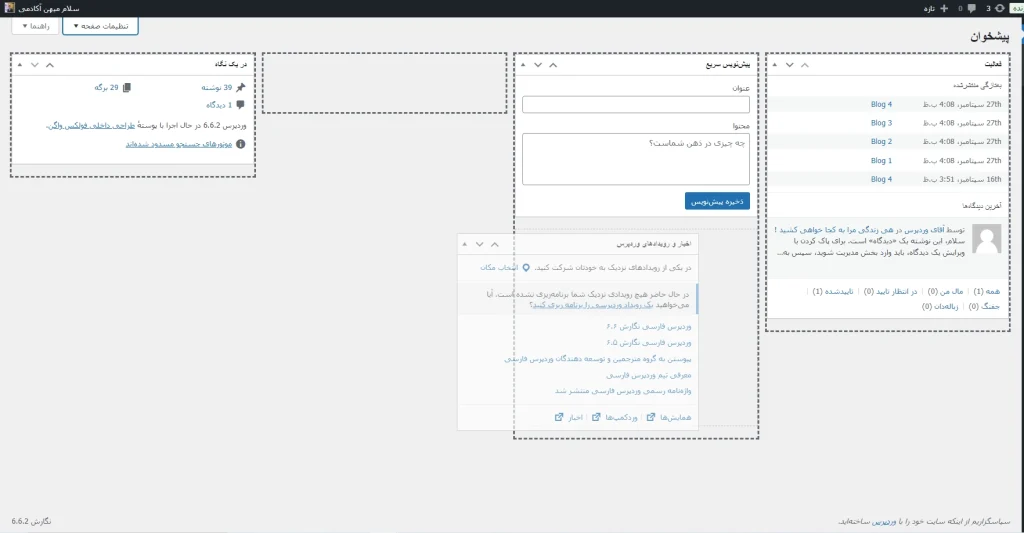Collapse the Activity widget panel
The width and height of the screenshot is (1024, 533).
773,64
